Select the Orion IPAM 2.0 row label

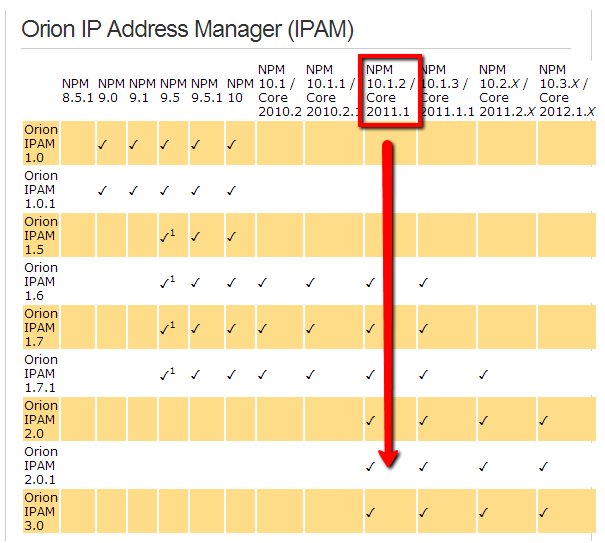click(41, 419)
